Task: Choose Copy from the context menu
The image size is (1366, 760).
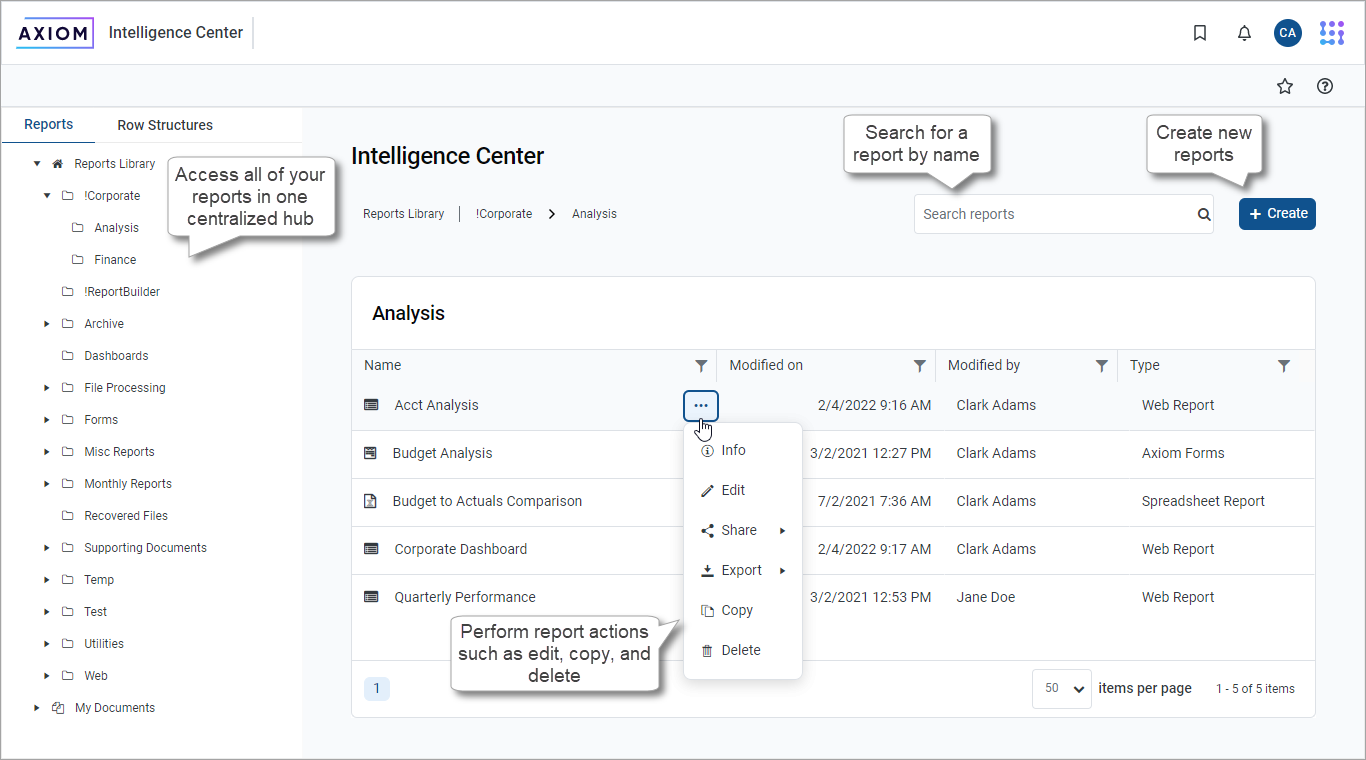Action: click(737, 610)
